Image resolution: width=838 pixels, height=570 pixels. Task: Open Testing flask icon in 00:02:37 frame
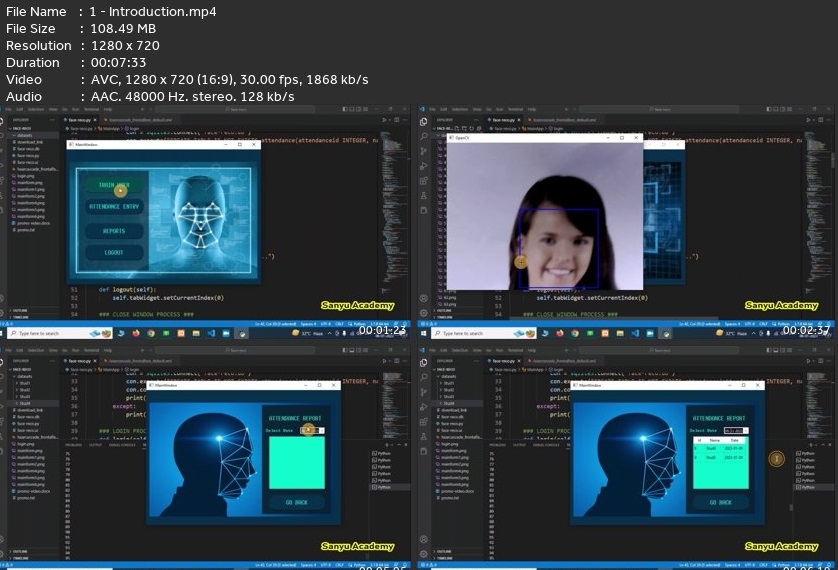(x=424, y=196)
